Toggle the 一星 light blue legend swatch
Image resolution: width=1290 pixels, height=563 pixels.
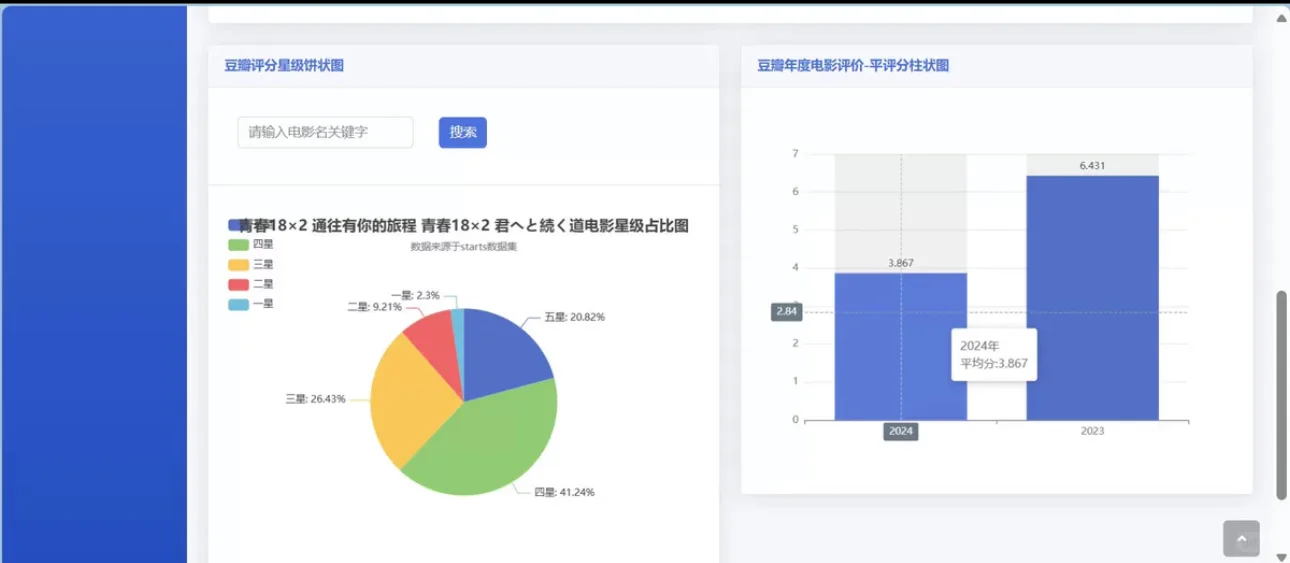(x=238, y=304)
